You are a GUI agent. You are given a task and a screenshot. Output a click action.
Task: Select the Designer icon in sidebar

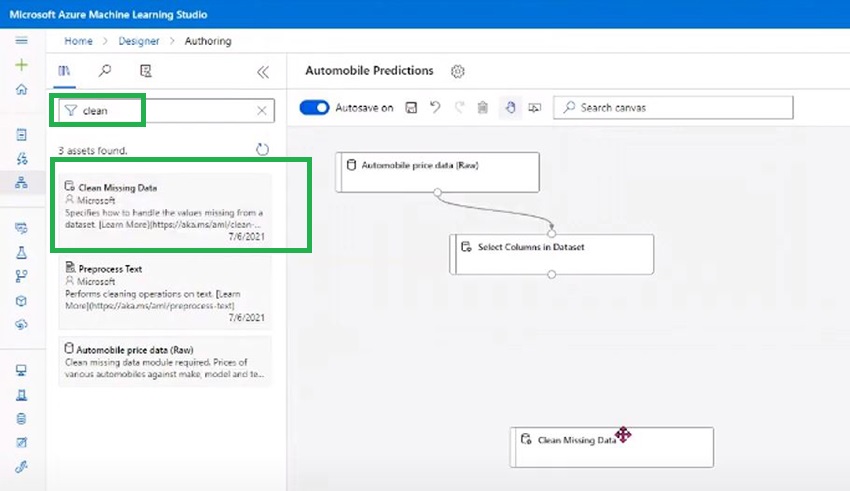21,183
